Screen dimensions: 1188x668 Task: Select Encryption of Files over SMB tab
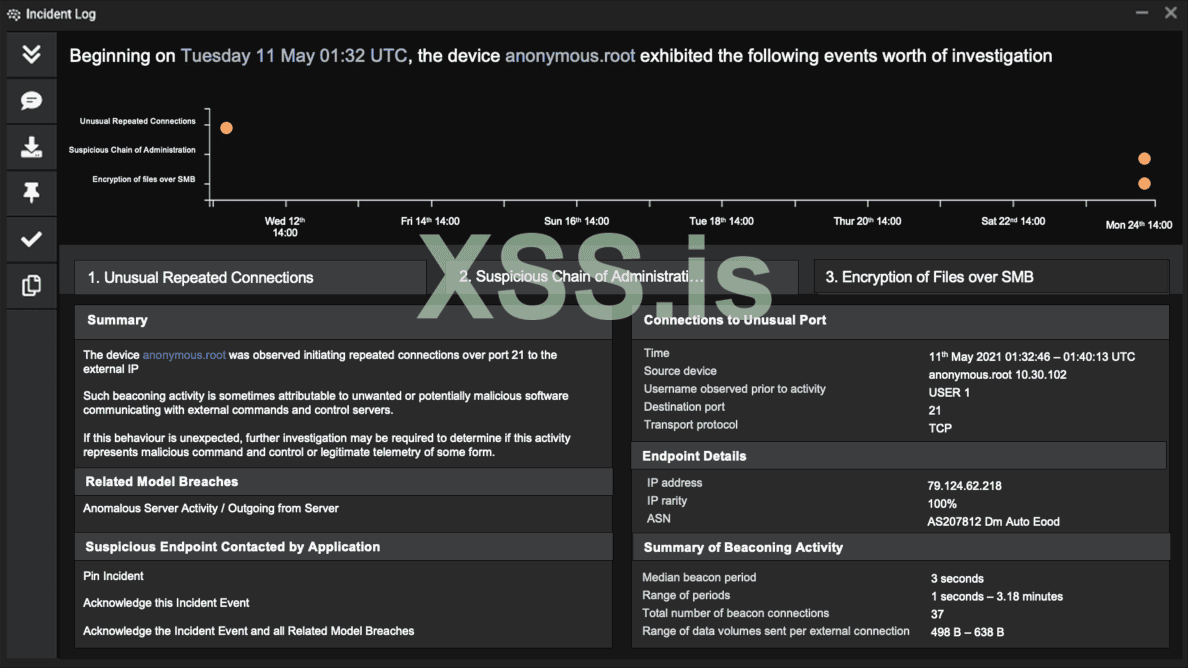click(992, 277)
